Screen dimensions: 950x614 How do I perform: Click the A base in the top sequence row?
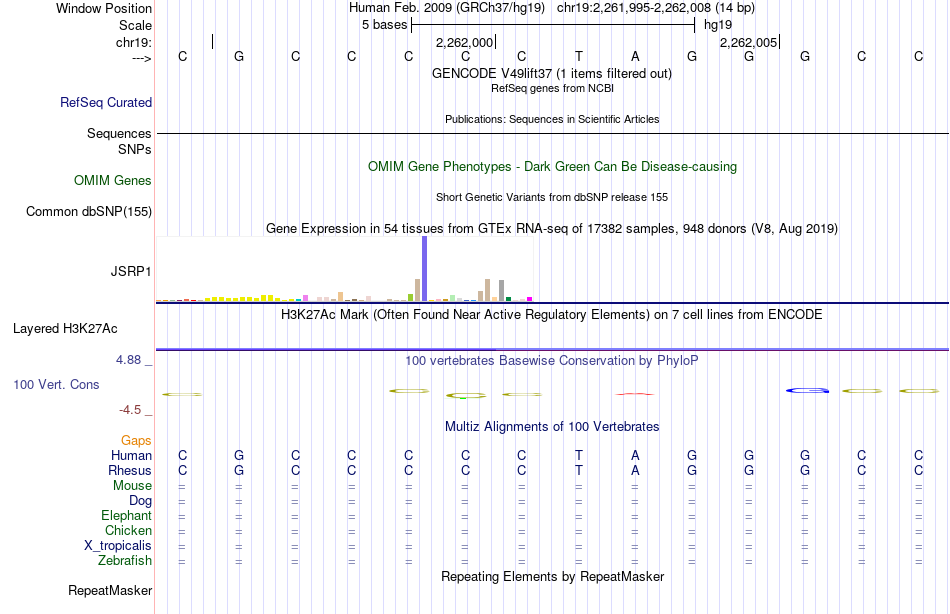[635, 56]
